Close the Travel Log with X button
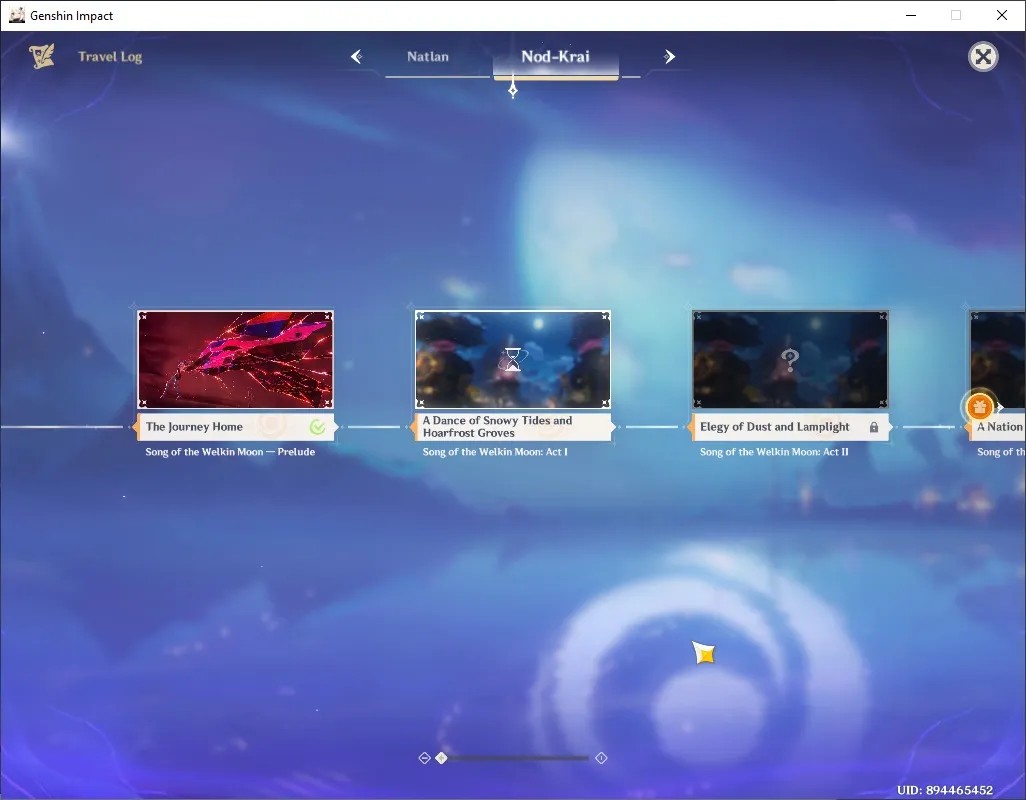1026x800 pixels. (983, 57)
